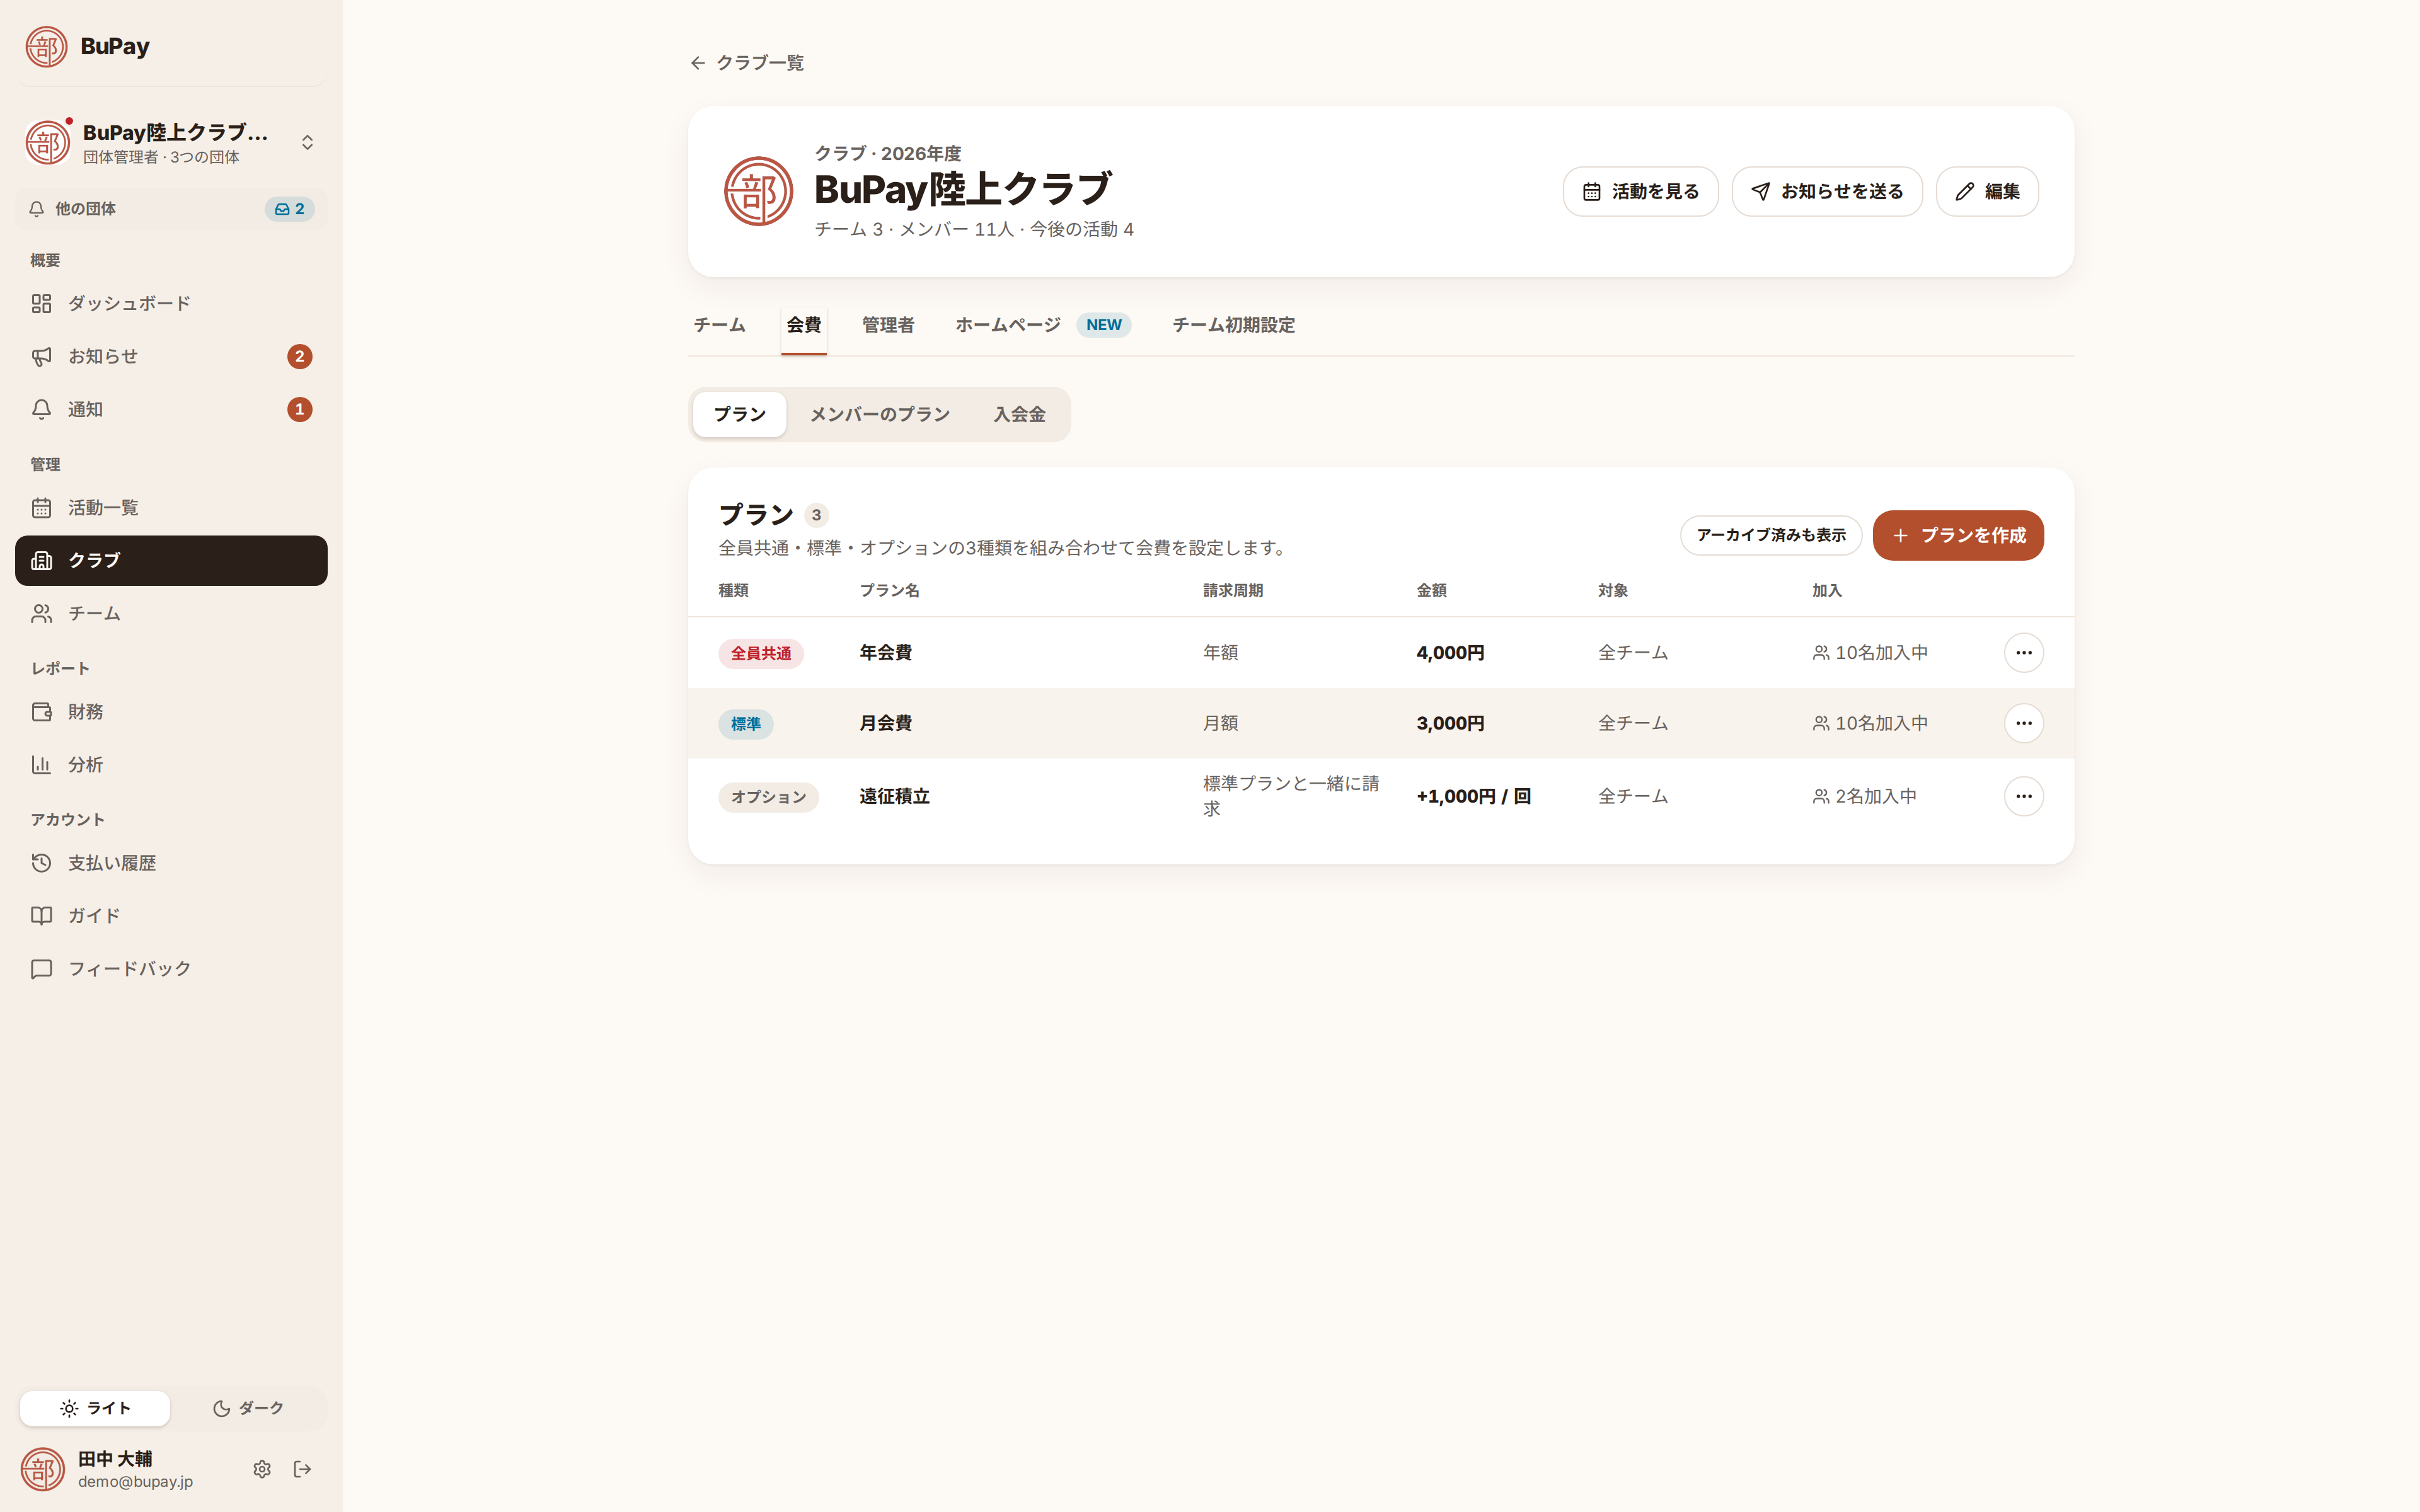Open フィードバック in sidebar
The image size is (2420, 1512).
click(171, 969)
